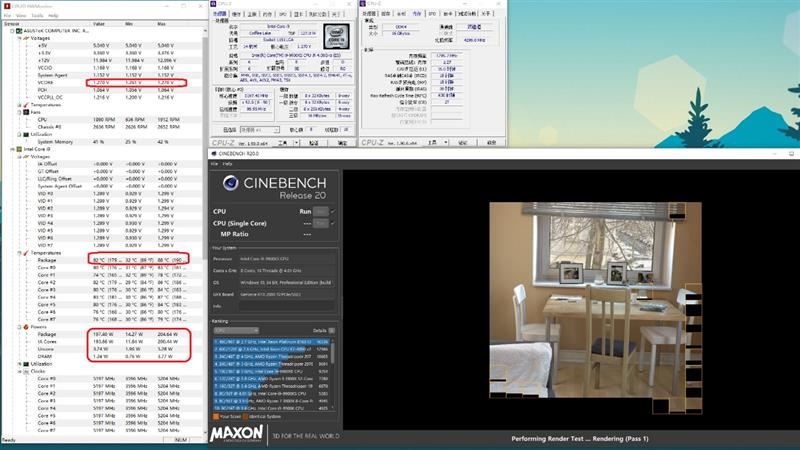
Task: Open the Help menu in HWMonitor
Action: click(x=53, y=16)
